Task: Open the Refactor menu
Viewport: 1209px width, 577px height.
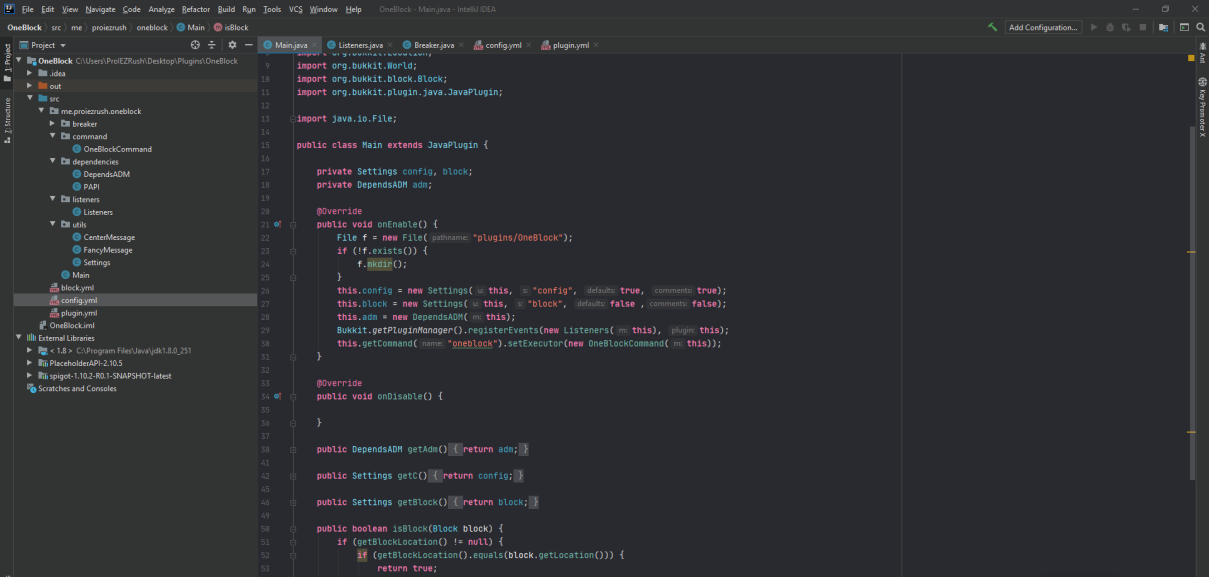Action: coord(196,9)
